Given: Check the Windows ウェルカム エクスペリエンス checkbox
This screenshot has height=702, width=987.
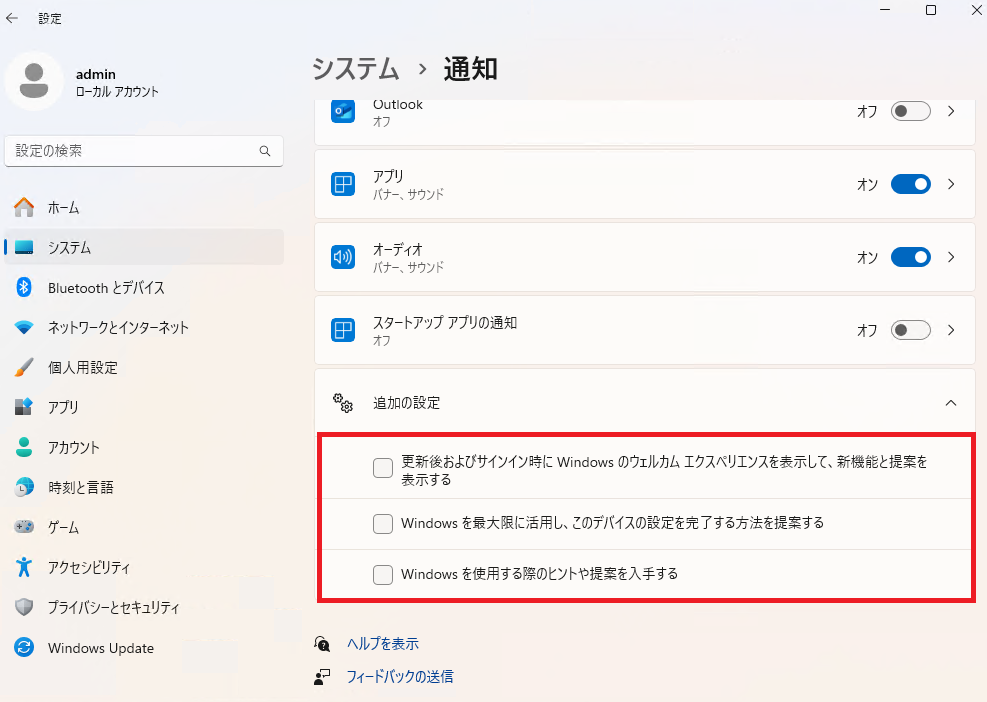Looking at the screenshot, I should pyautogui.click(x=383, y=468).
